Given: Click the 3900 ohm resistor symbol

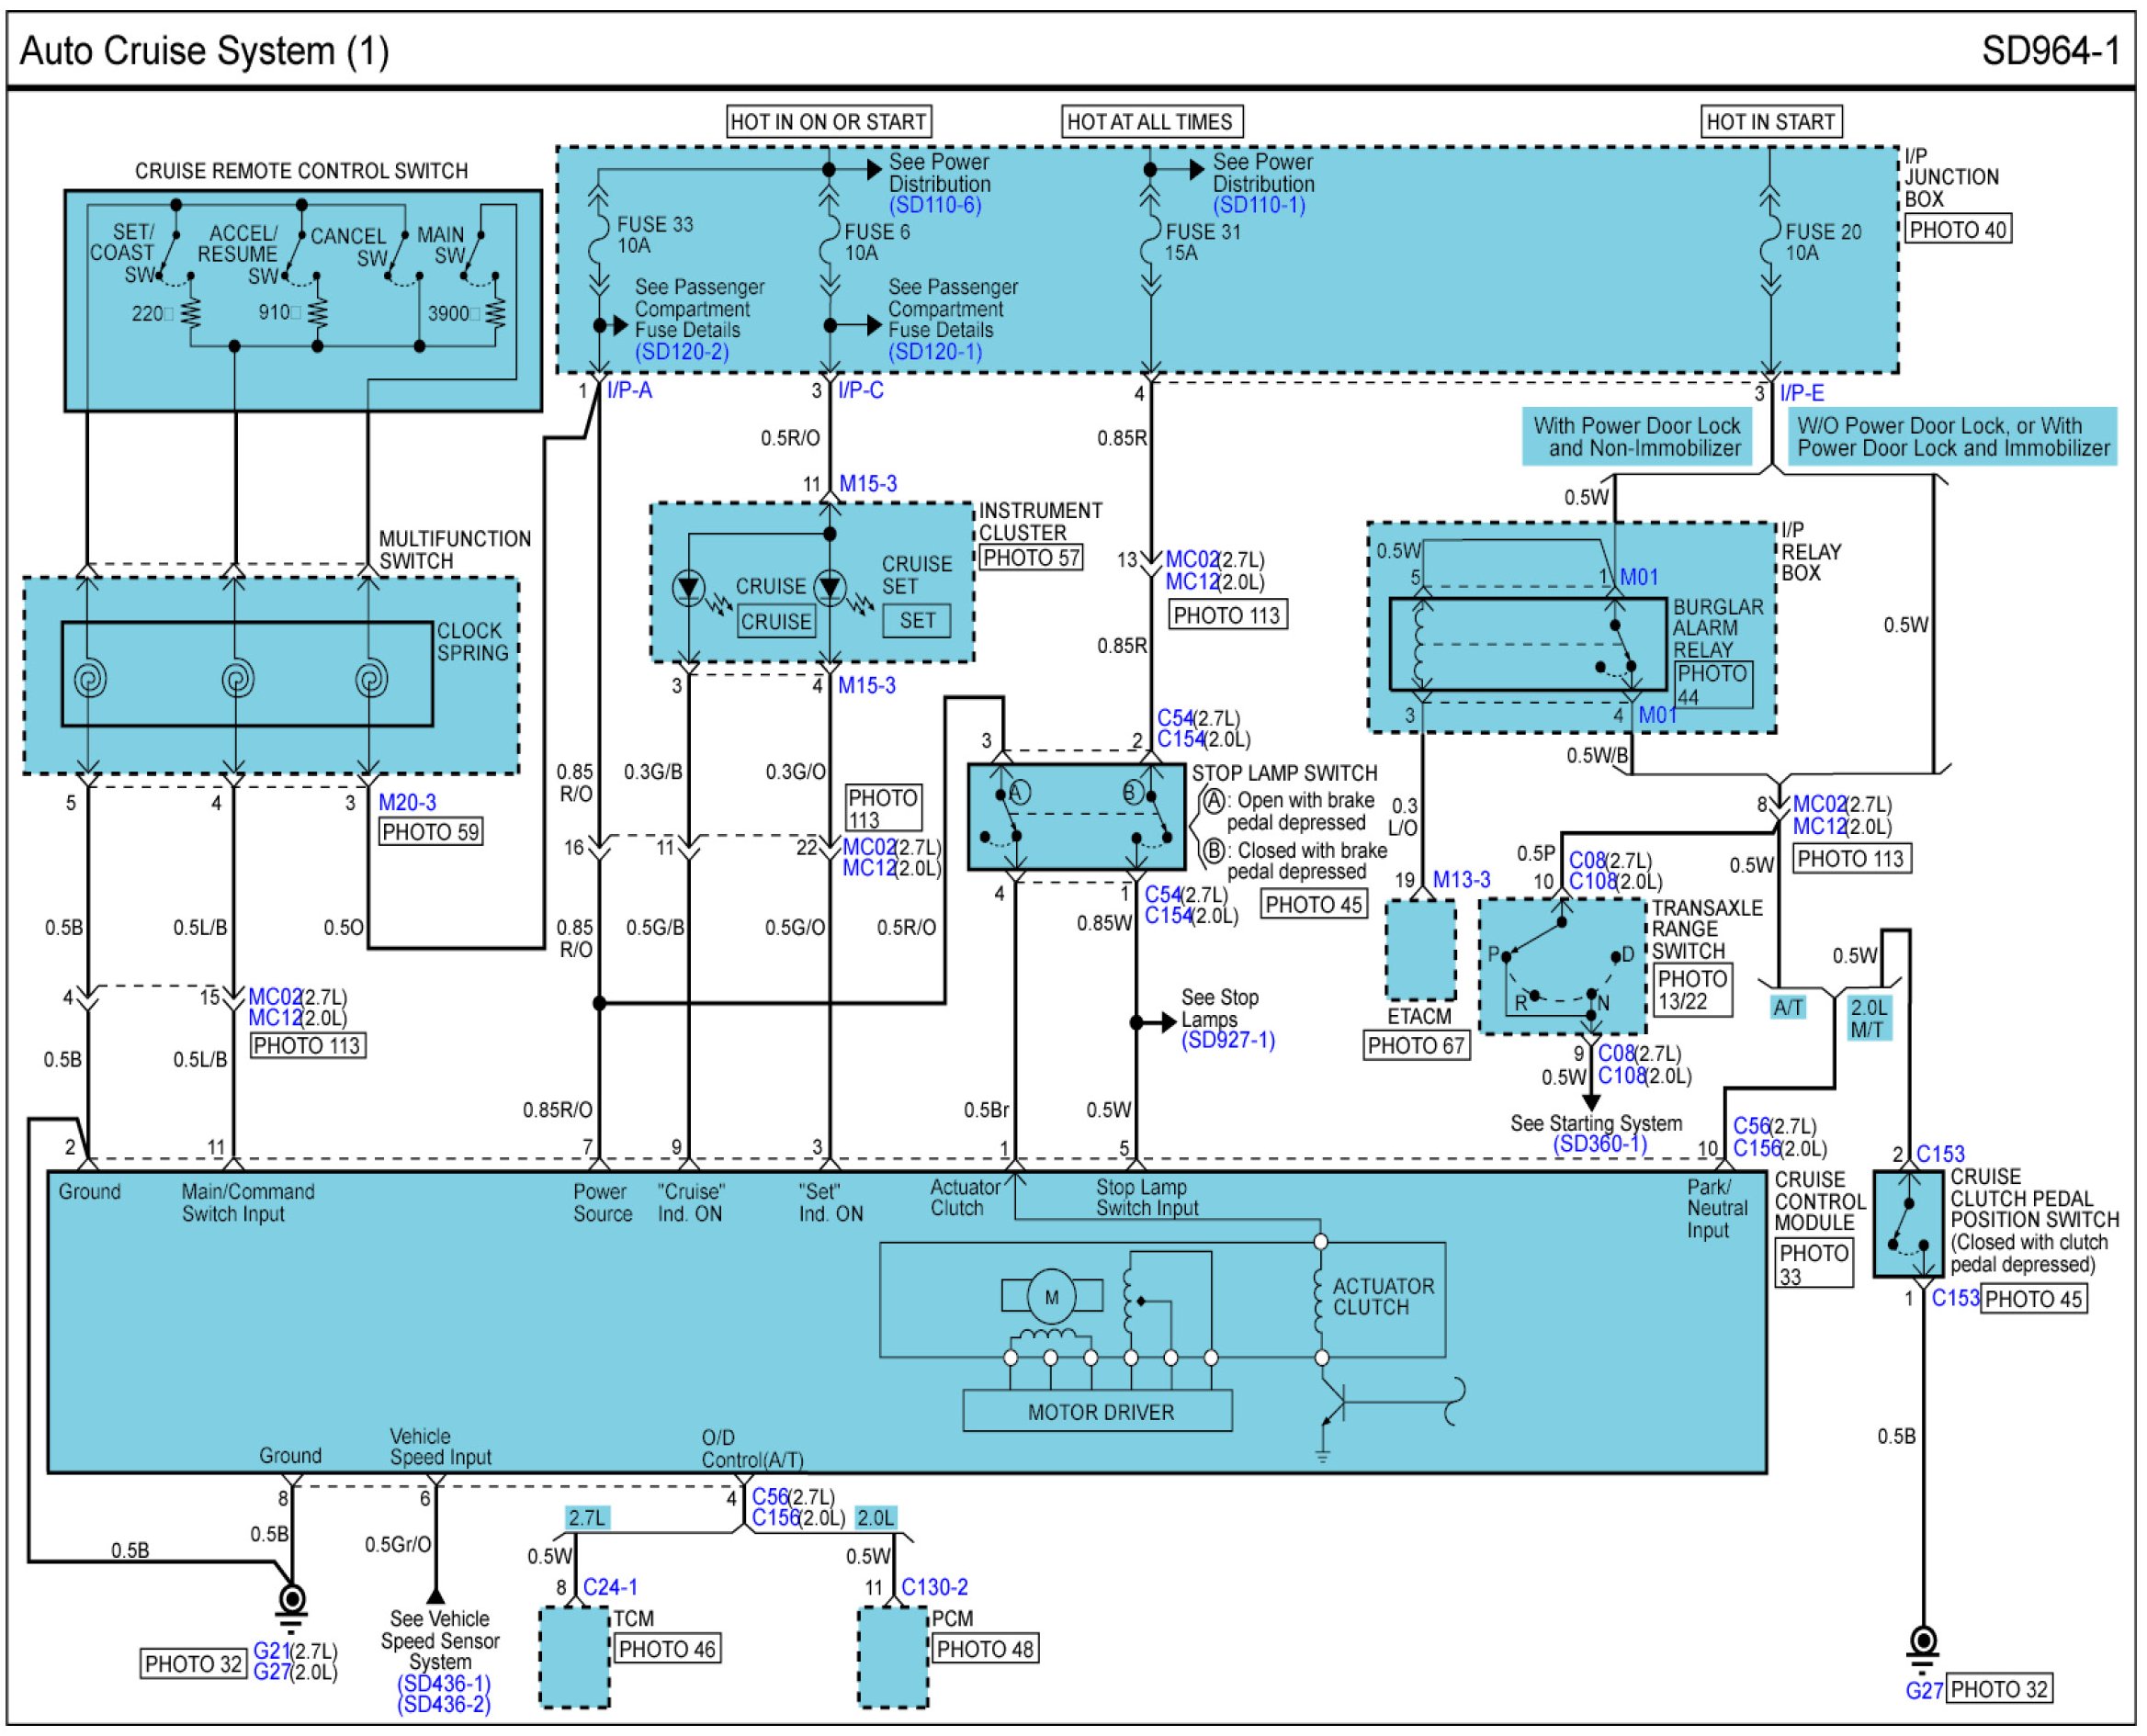Looking at the screenshot, I should tap(496, 313).
